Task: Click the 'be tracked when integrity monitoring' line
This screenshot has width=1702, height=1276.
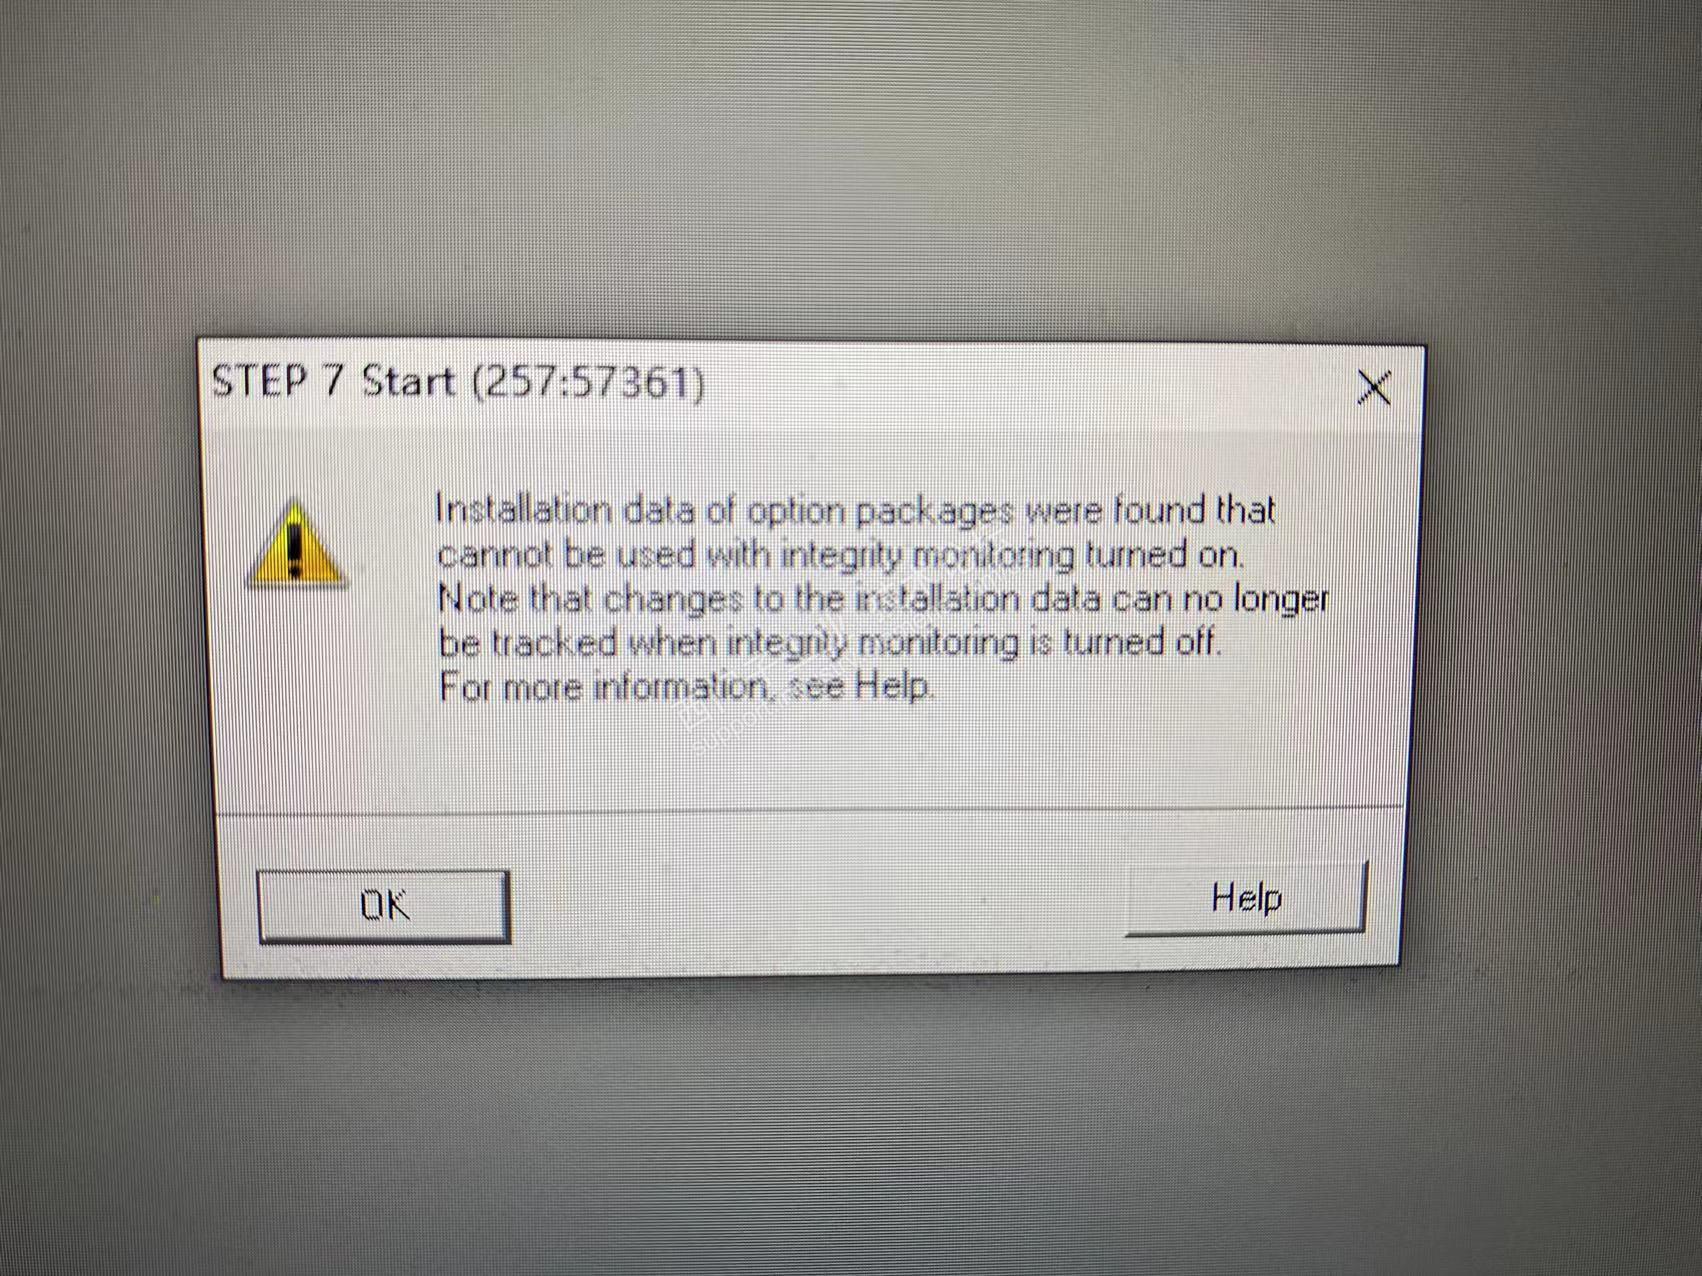Action: pos(830,643)
